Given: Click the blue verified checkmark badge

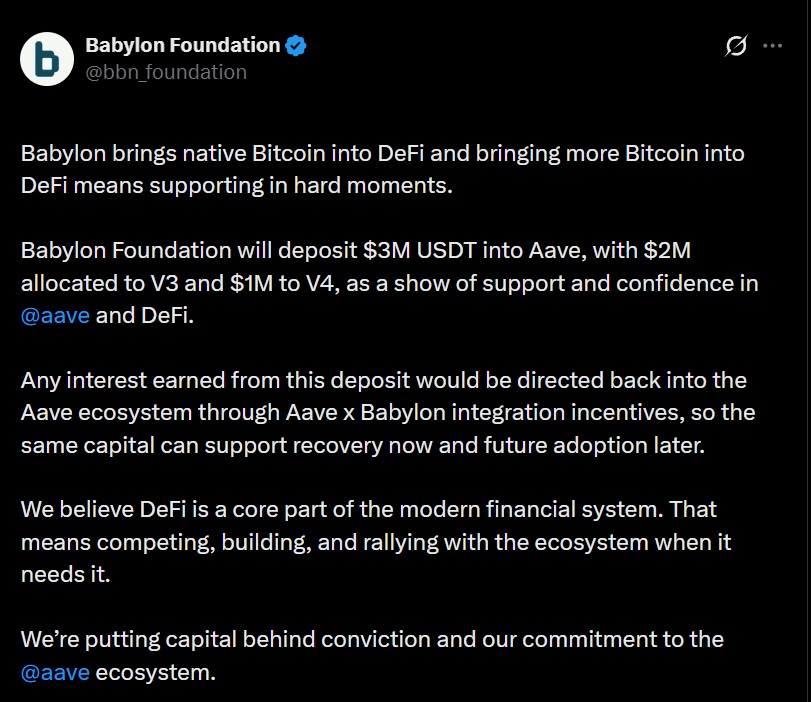Looking at the screenshot, I should pos(297,45).
